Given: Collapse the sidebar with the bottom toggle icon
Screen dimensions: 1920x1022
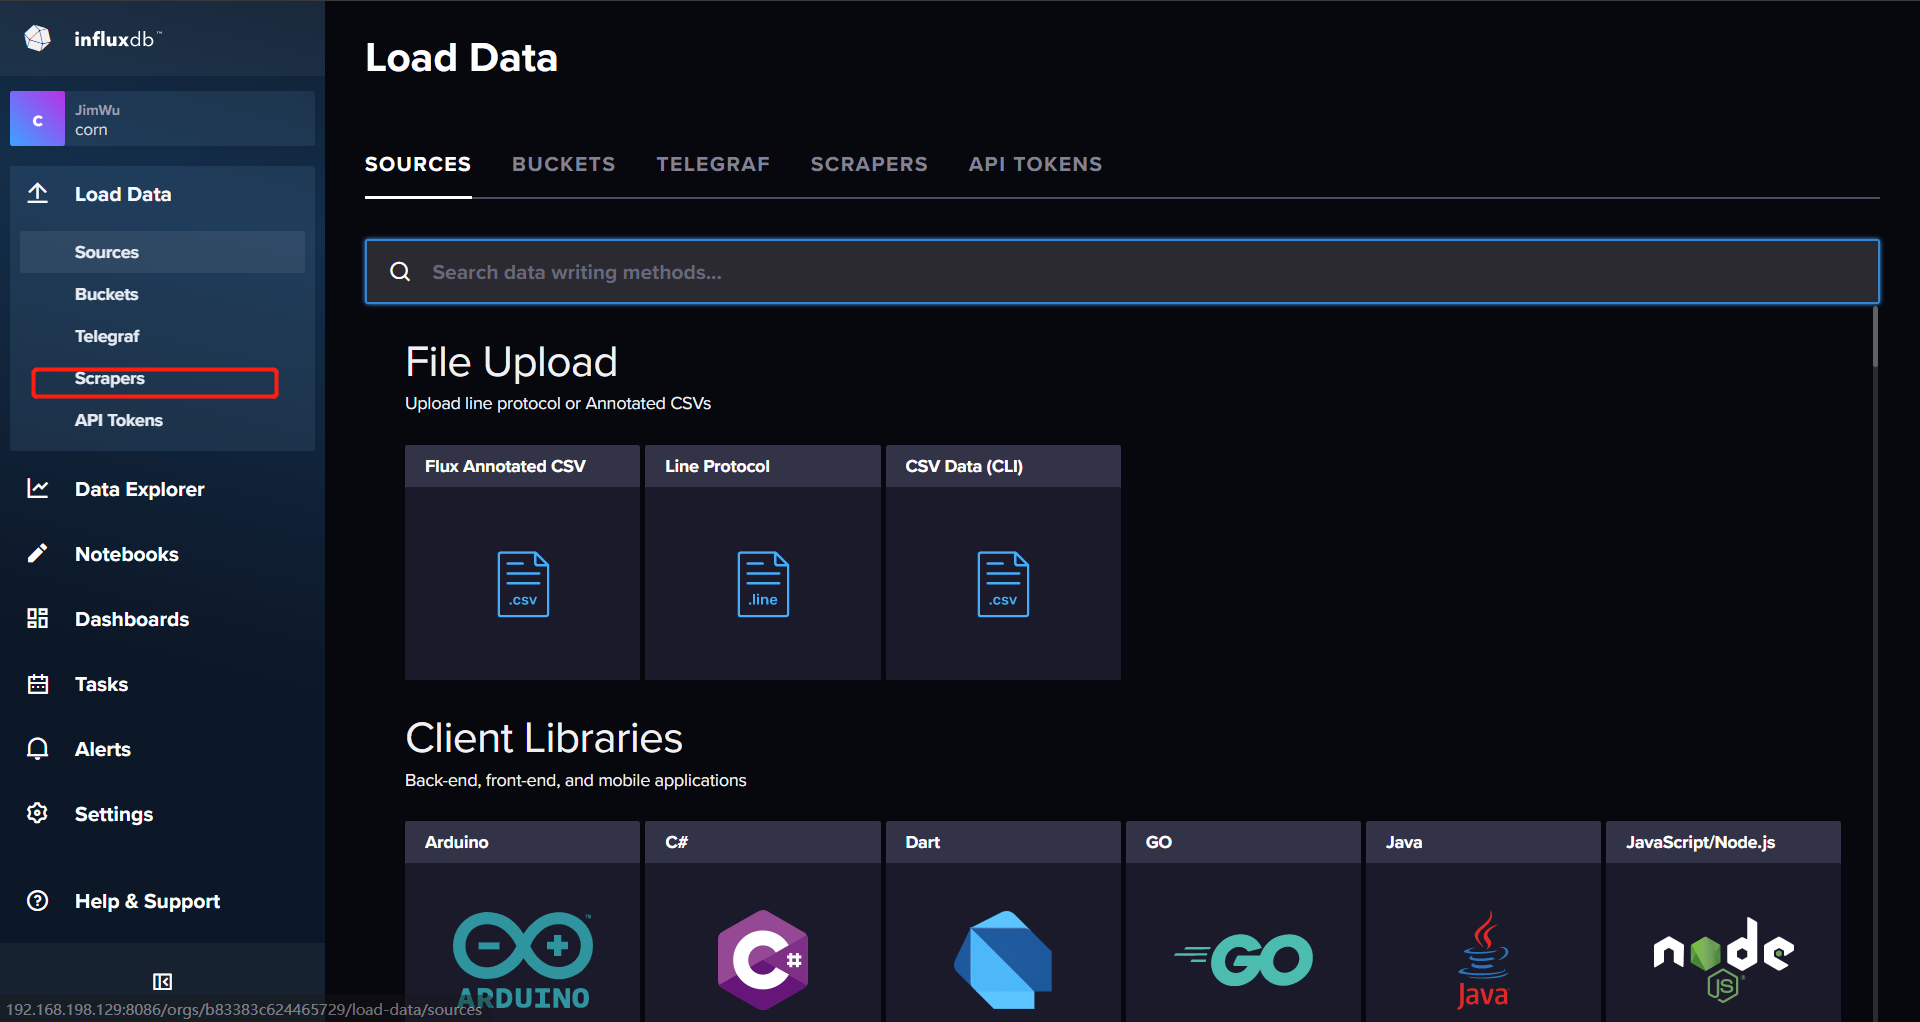Looking at the screenshot, I should [x=162, y=981].
